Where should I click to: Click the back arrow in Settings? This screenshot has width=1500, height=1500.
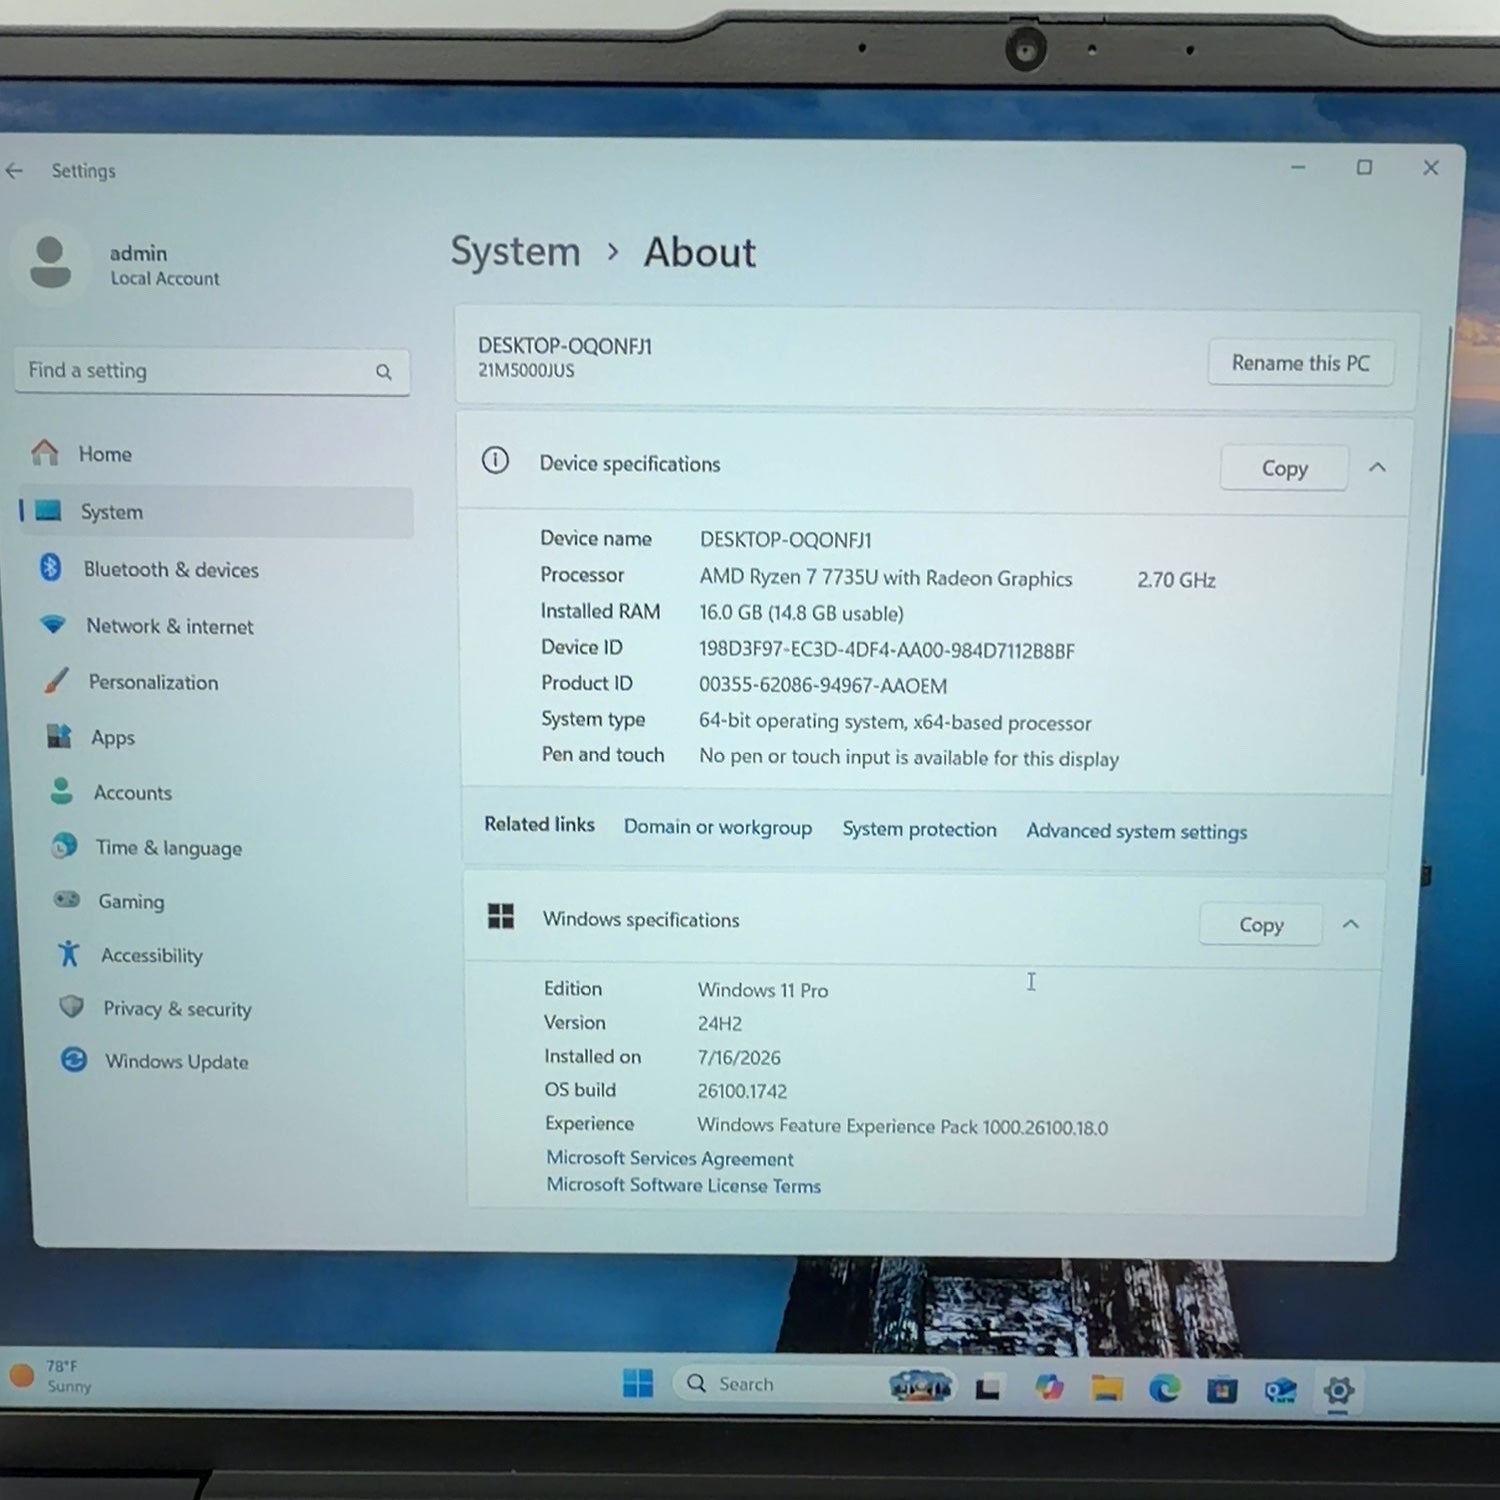(14, 171)
